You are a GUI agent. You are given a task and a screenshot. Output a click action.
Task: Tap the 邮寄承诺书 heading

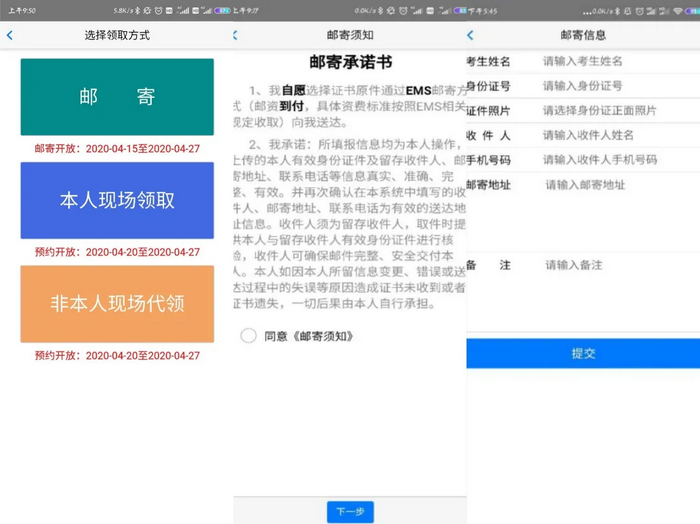click(x=349, y=62)
